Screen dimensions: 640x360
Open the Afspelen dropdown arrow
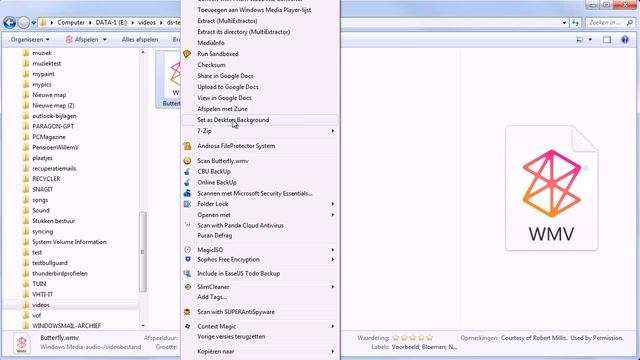coord(105,40)
